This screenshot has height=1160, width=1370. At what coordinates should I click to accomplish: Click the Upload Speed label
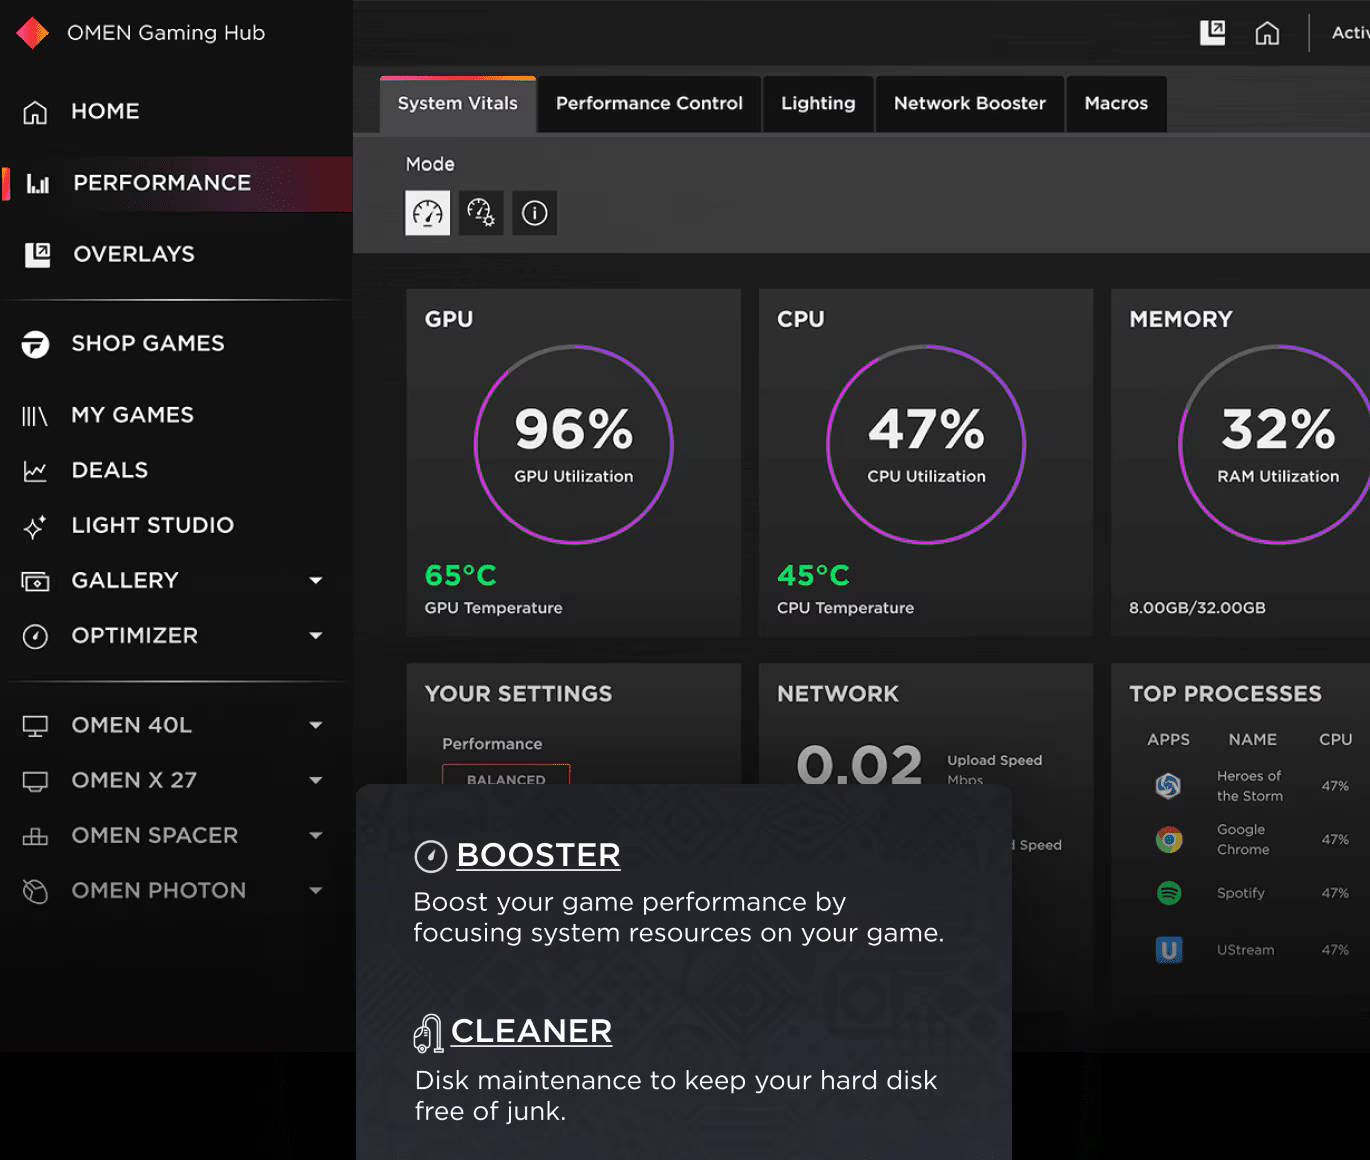coord(995,761)
